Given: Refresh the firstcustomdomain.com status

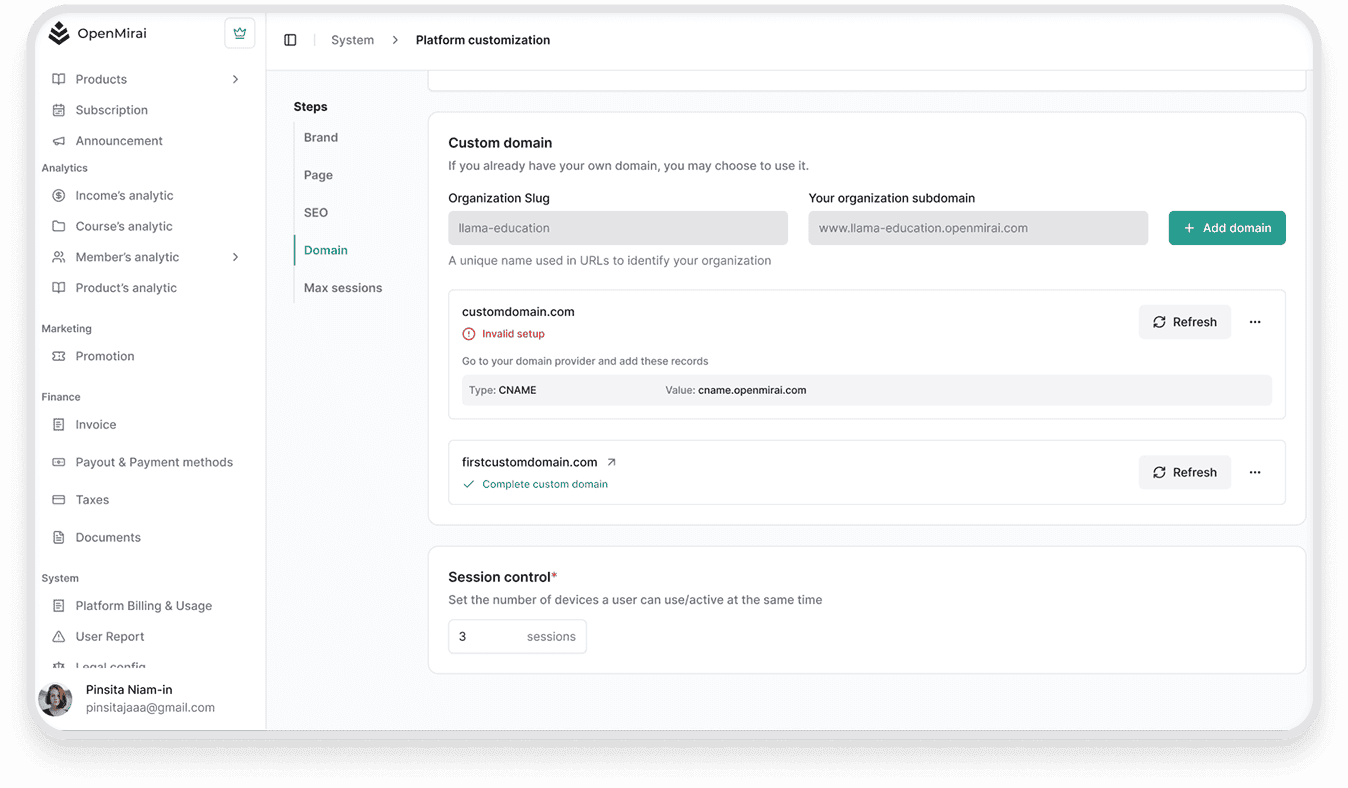Looking at the screenshot, I should click(x=1184, y=472).
